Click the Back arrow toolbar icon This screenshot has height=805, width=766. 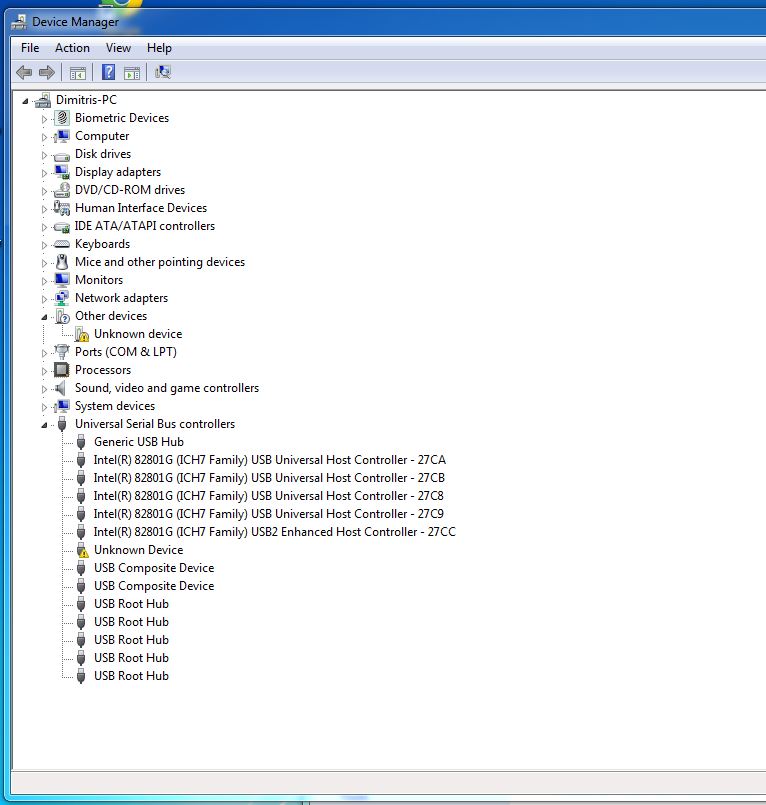(24, 72)
